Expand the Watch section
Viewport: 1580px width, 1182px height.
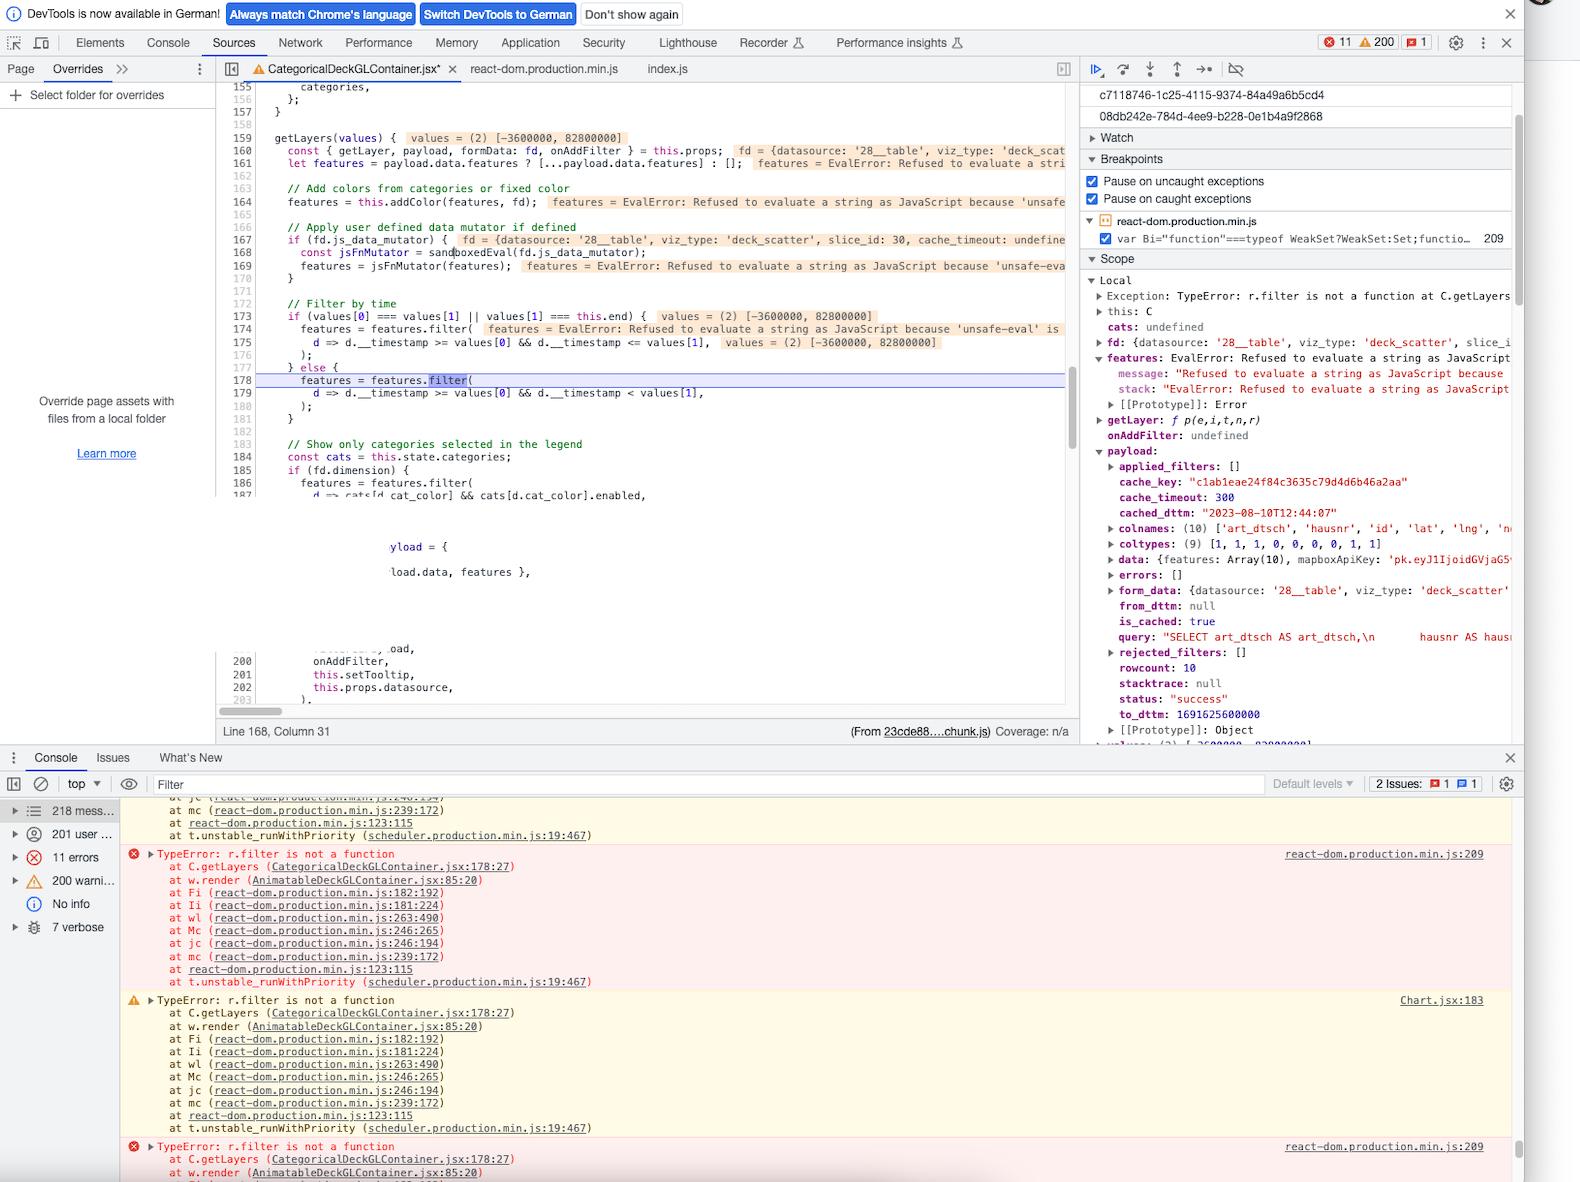pos(1093,138)
